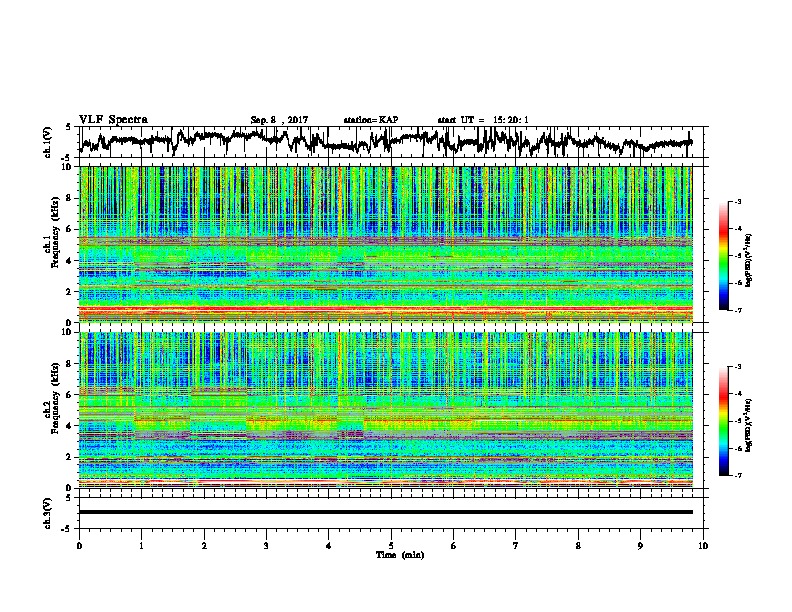Click the "-3" label on ch.1 color bar
Screen dimensions: 792x612
click(x=738, y=201)
